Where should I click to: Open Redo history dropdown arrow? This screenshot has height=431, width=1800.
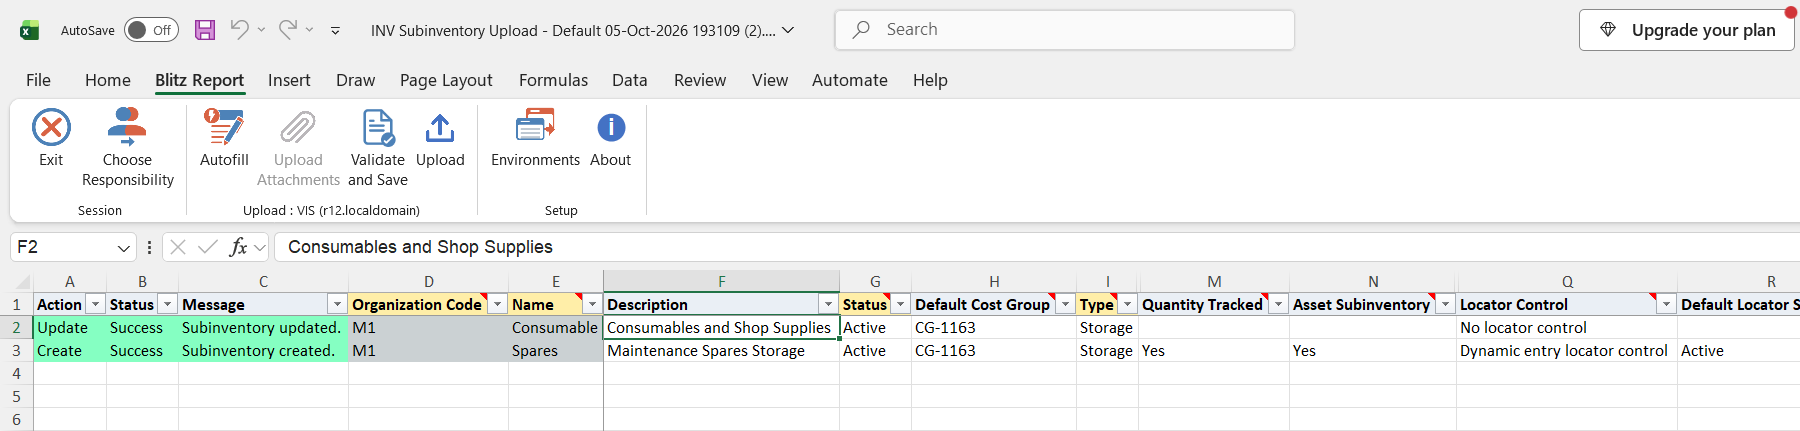point(310,30)
